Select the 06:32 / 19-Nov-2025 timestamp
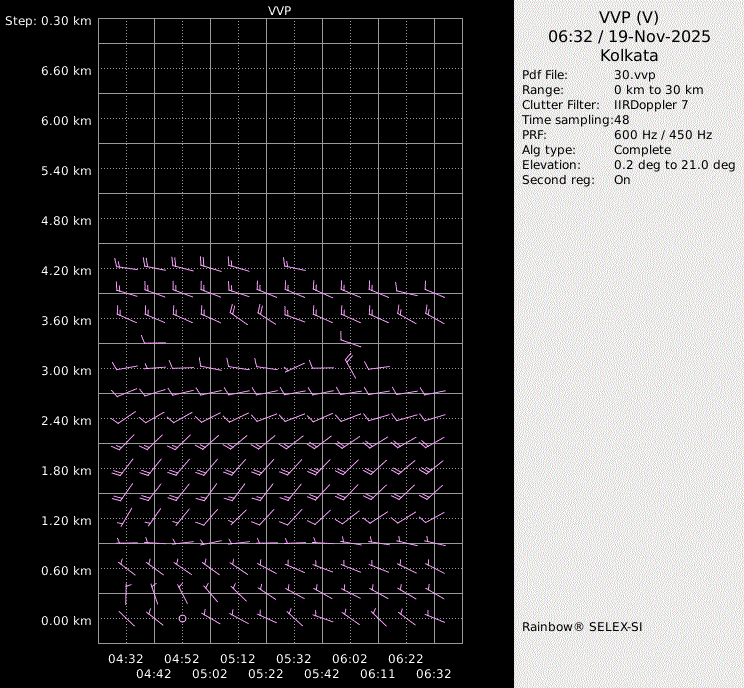Image resolution: width=744 pixels, height=688 pixels. click(629, 36)
